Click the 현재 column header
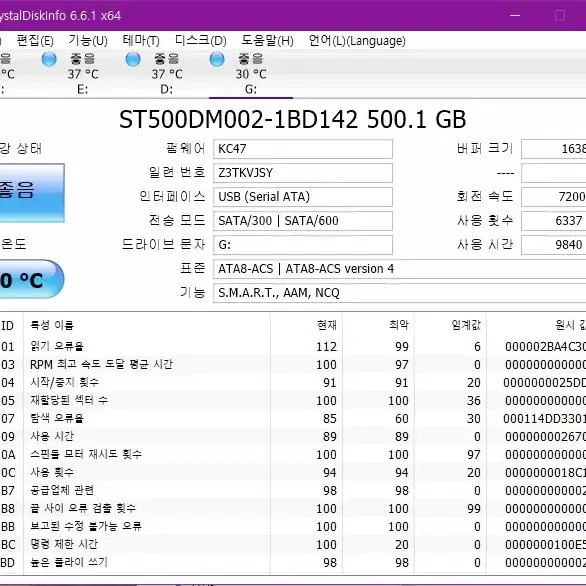Viewport: 586px width, 586px height. (x=306, y=325)
